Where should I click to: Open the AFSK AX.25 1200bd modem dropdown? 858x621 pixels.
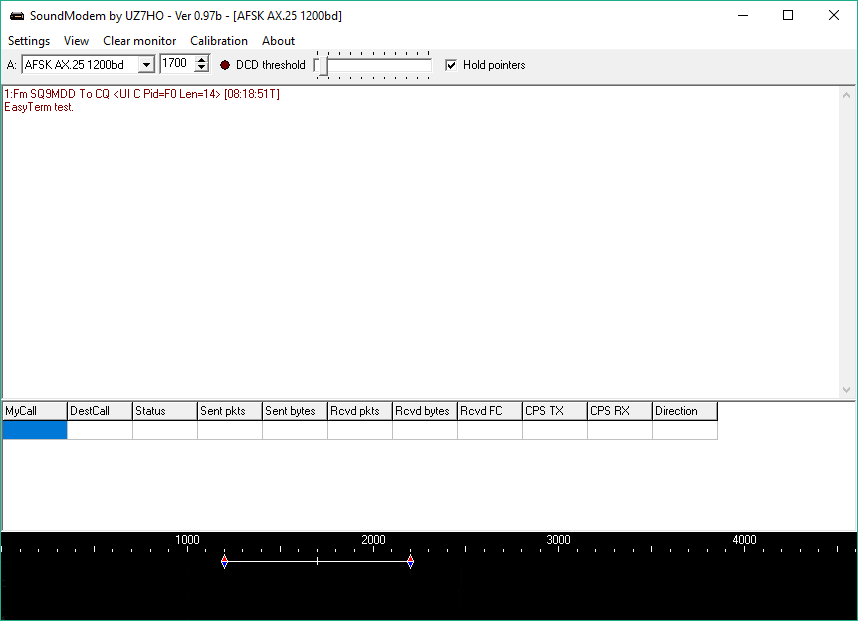click(146, 65)
